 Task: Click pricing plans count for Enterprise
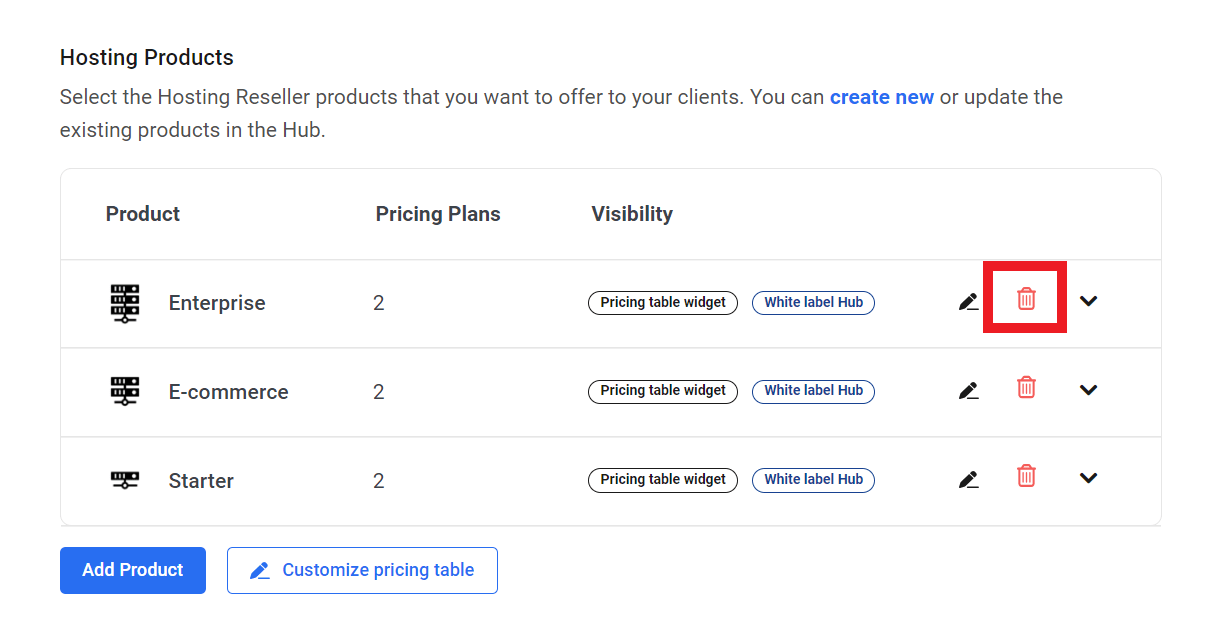click(379, 303)
